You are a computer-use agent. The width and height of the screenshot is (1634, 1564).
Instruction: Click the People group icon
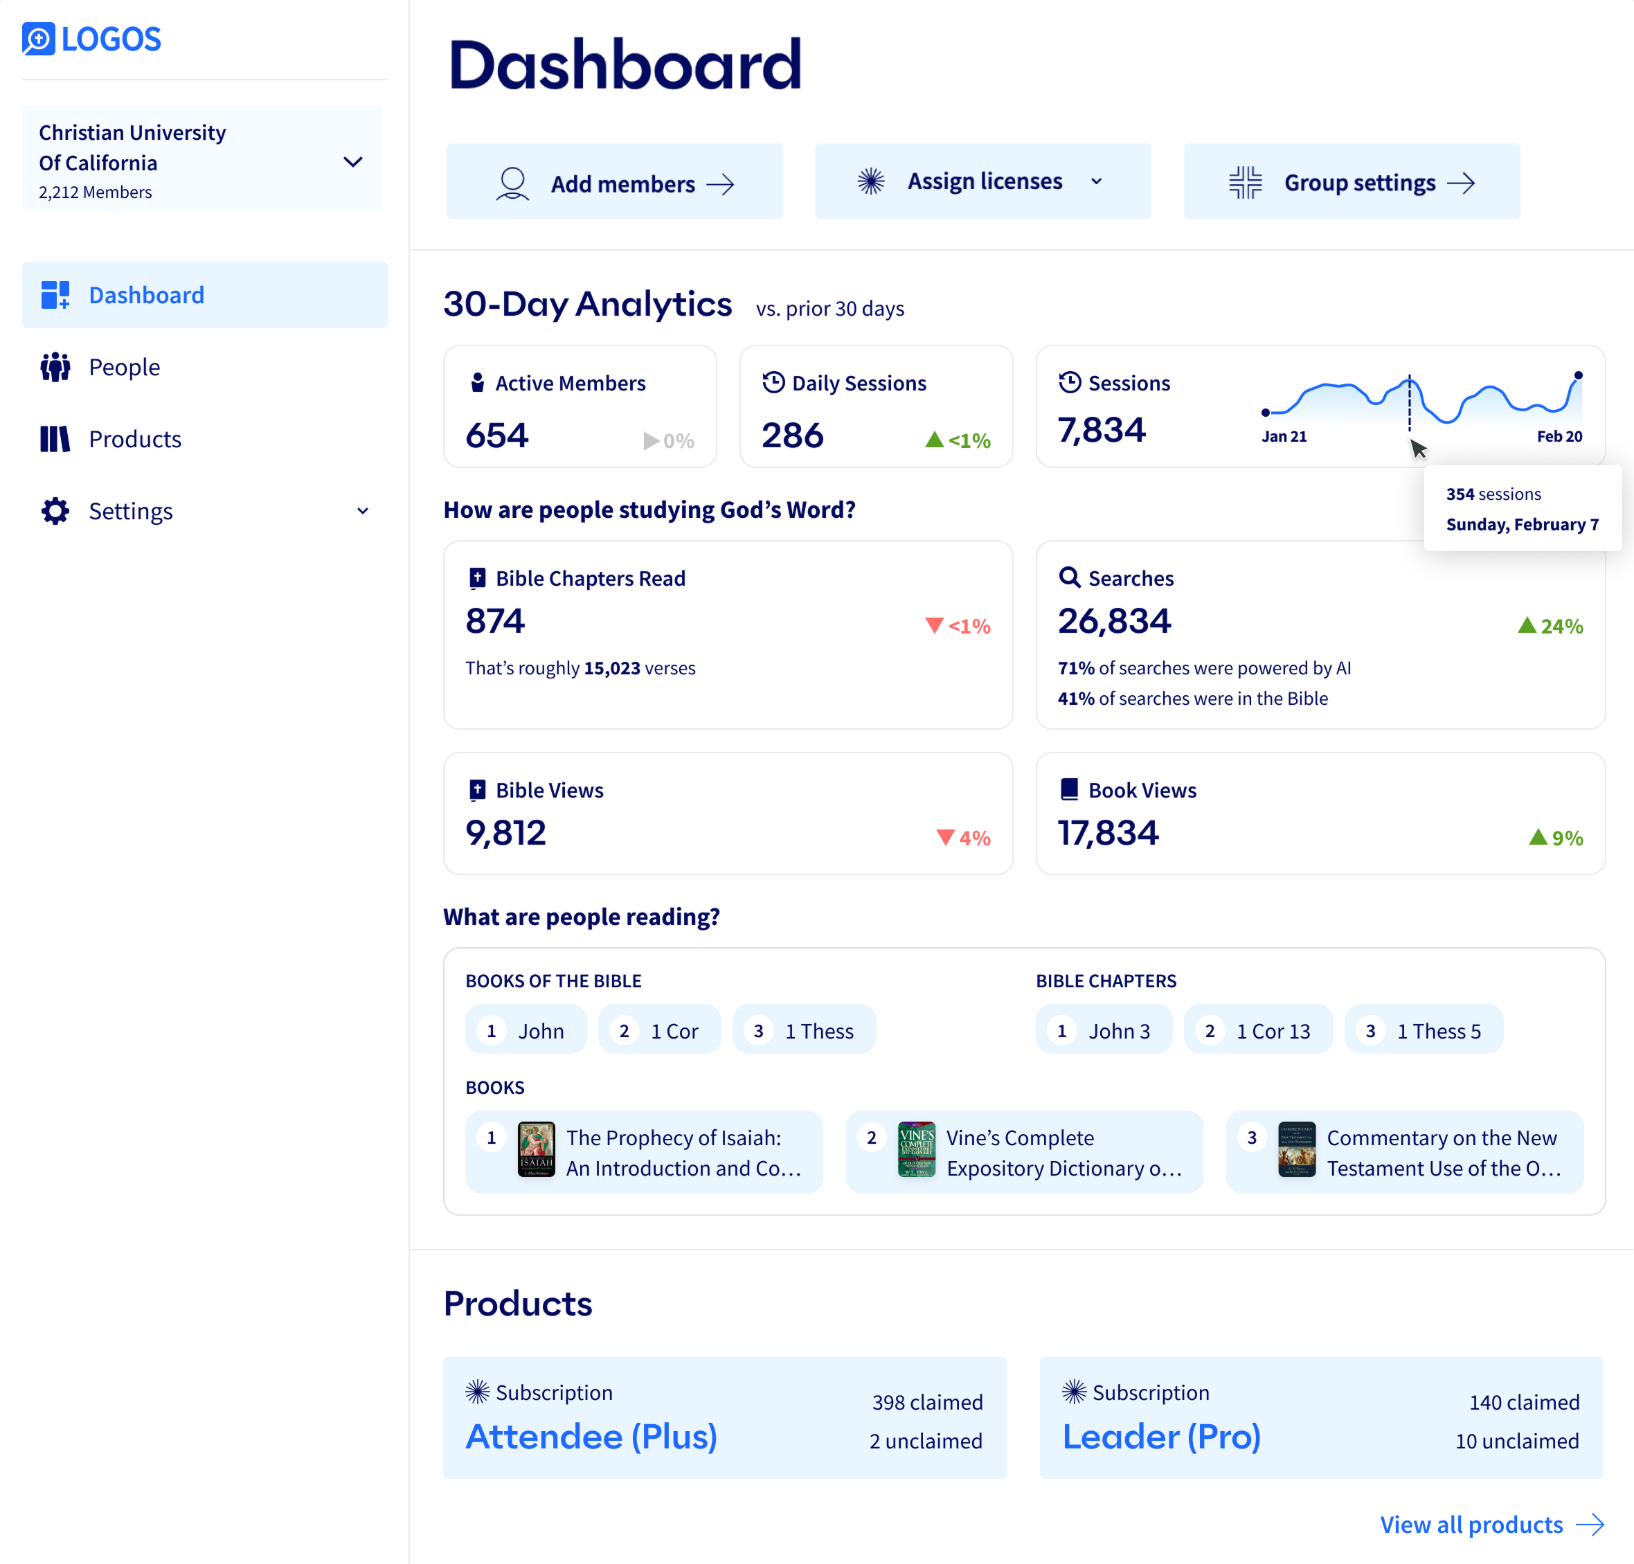point(55,367)
